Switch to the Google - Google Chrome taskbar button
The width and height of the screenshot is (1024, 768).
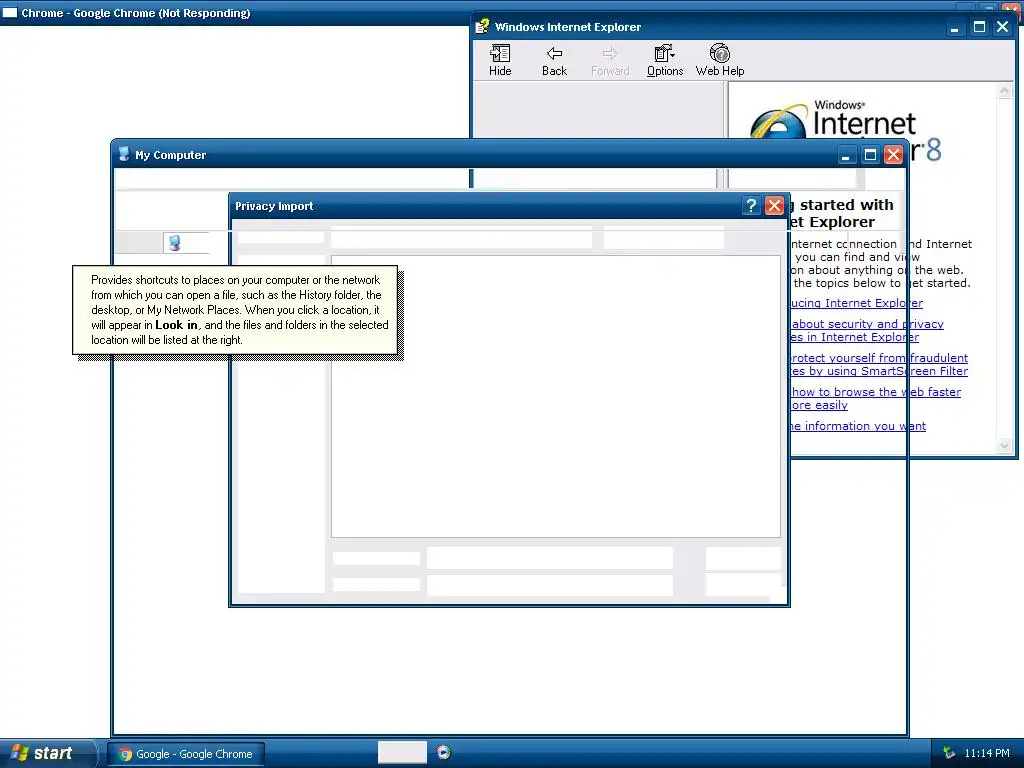[x=186, y=754]
